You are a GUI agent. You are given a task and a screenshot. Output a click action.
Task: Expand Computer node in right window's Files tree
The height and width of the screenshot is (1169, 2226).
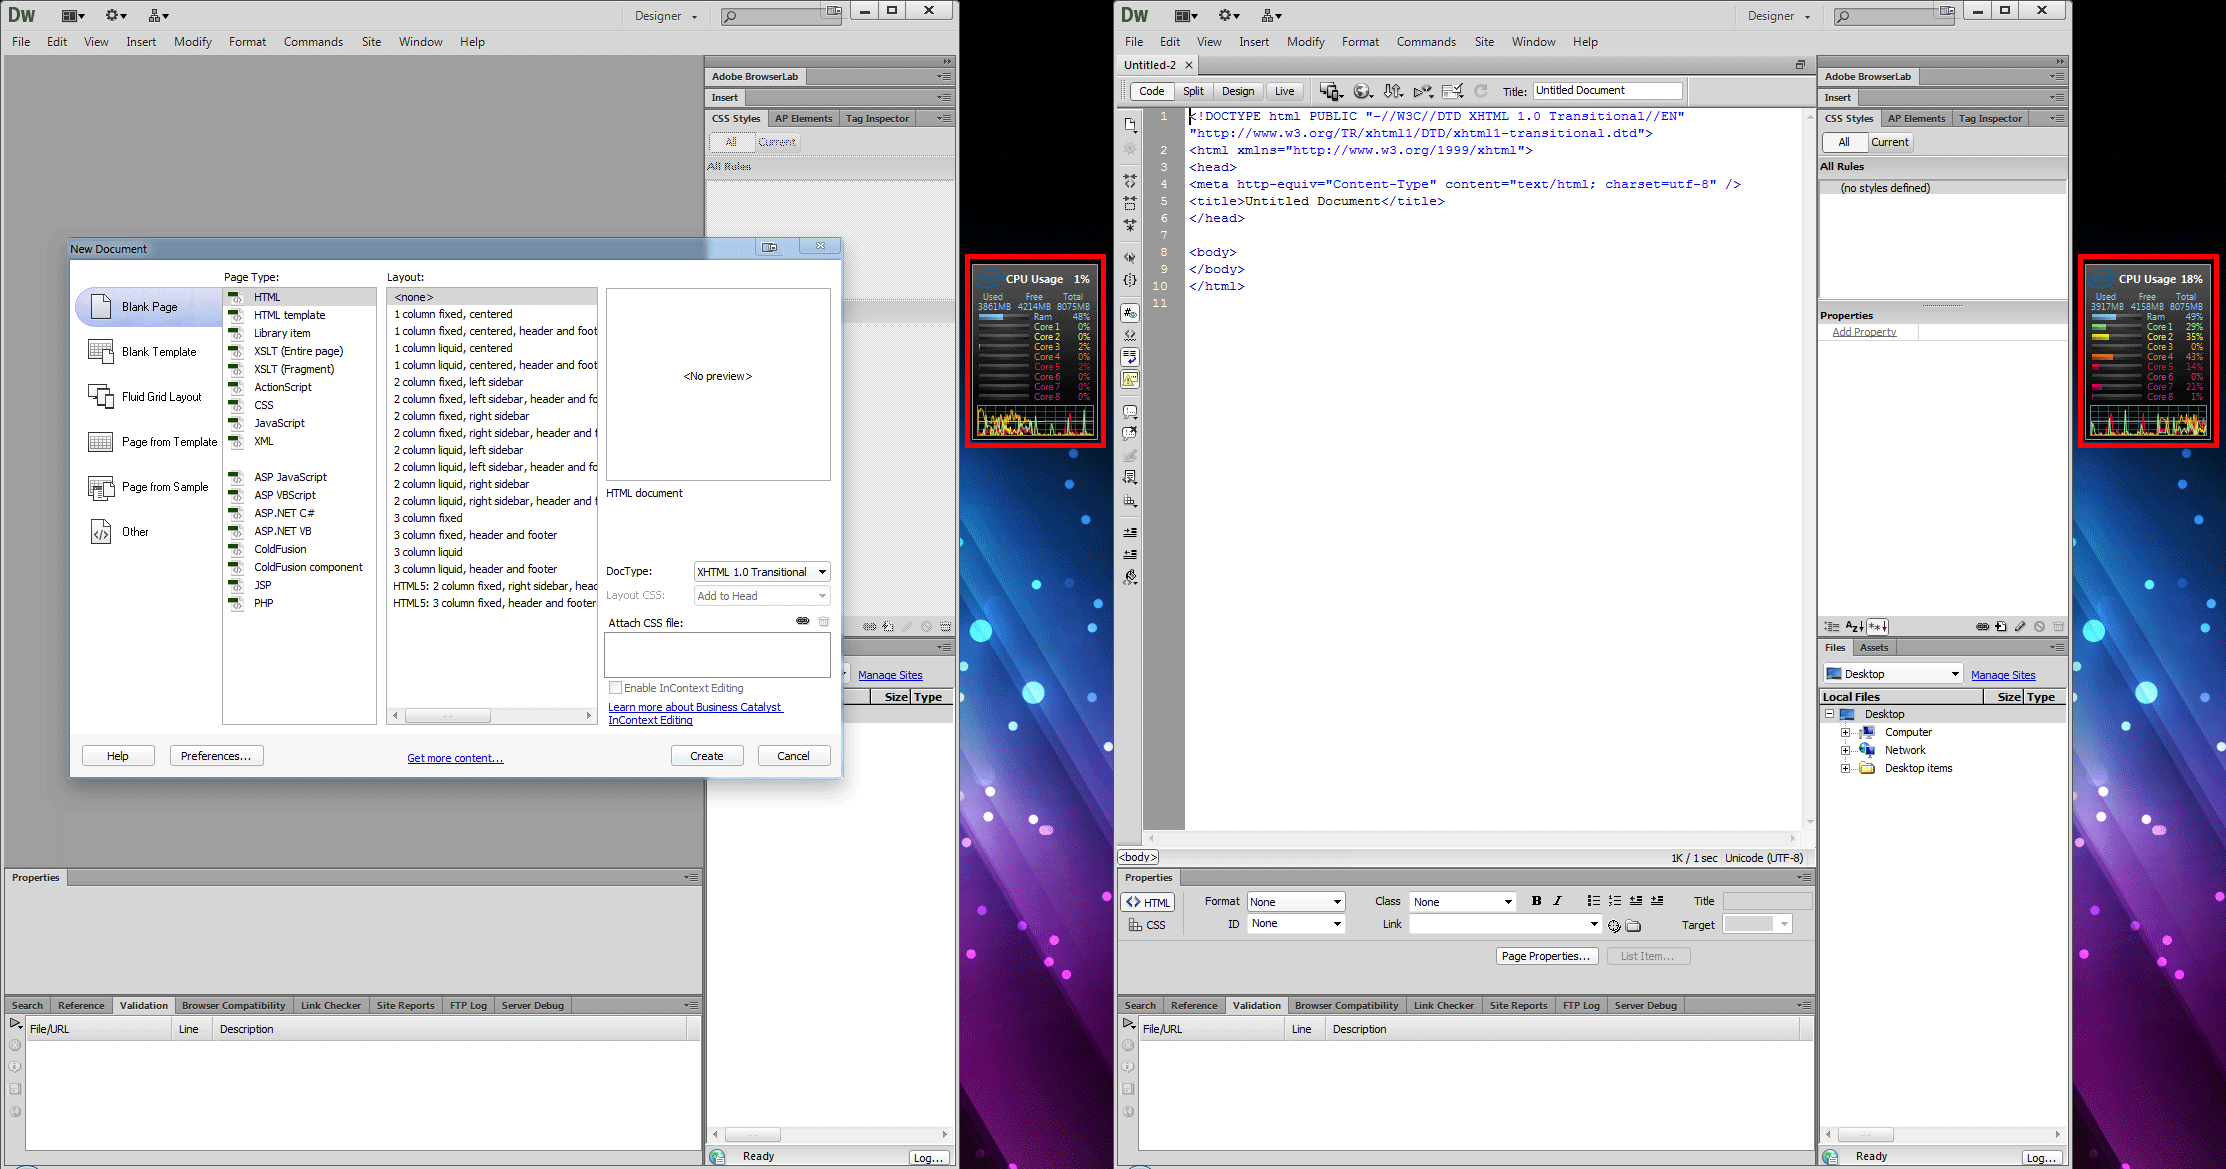(x=1846, y=733)
